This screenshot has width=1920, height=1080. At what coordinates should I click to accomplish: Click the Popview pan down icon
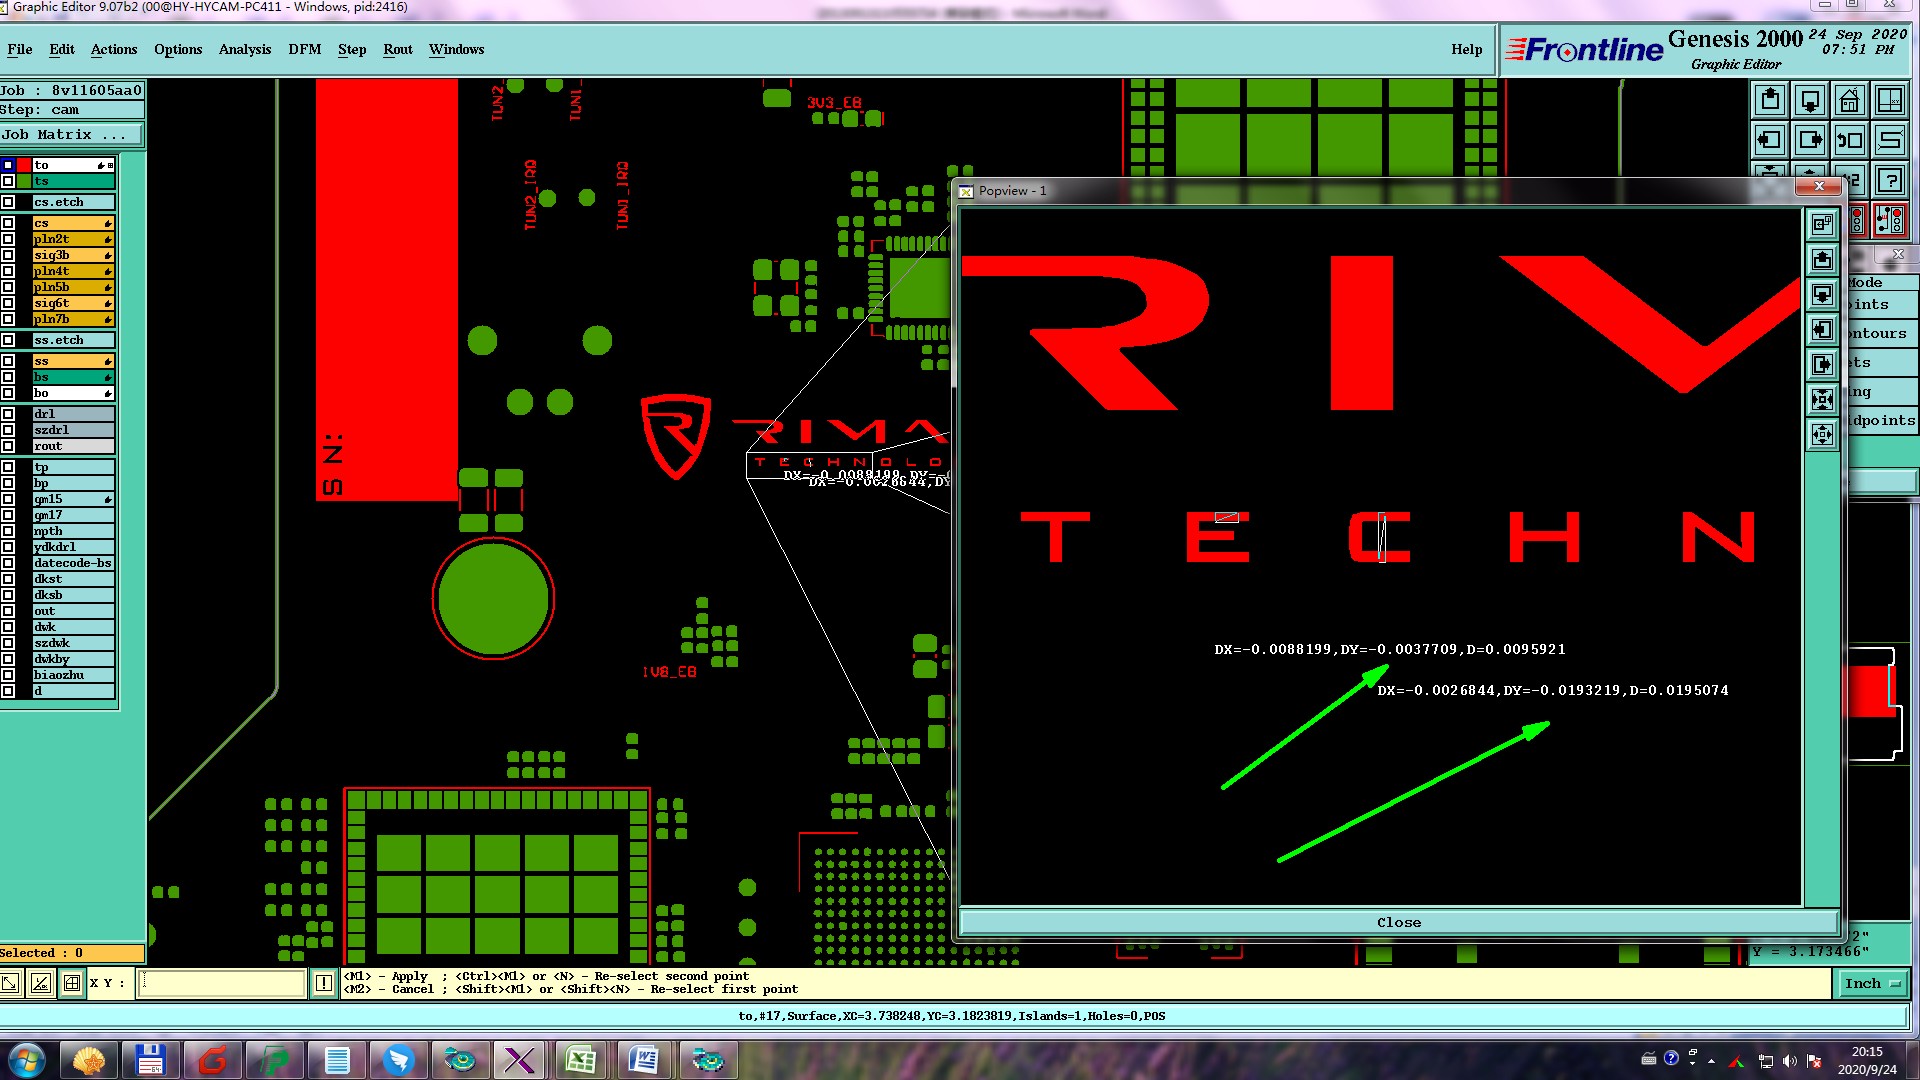(1823, 295)
